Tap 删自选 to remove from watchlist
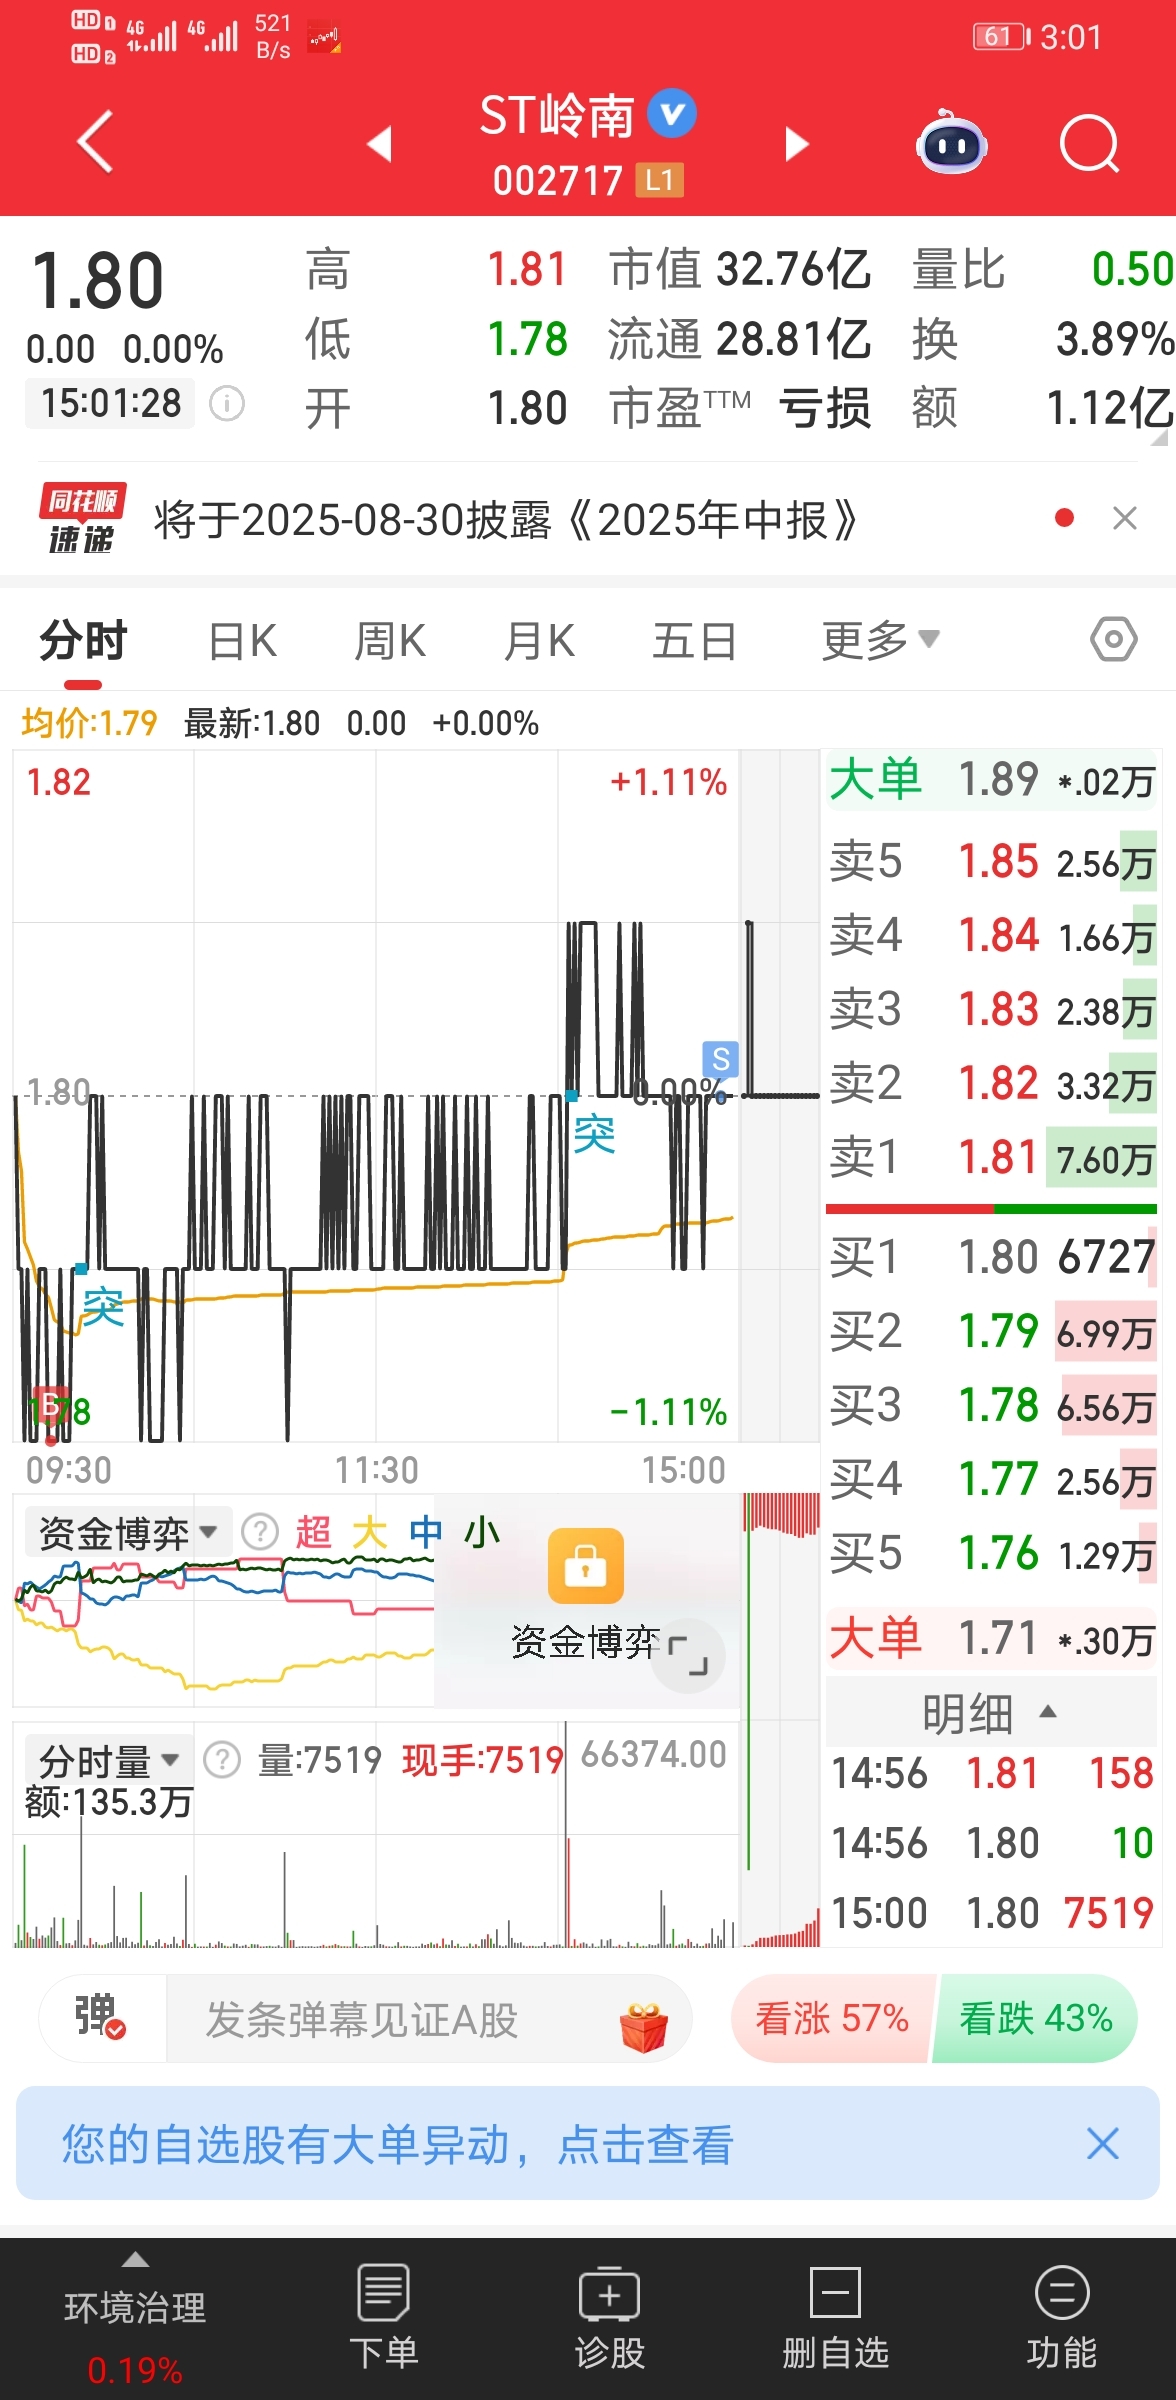 835,2318
